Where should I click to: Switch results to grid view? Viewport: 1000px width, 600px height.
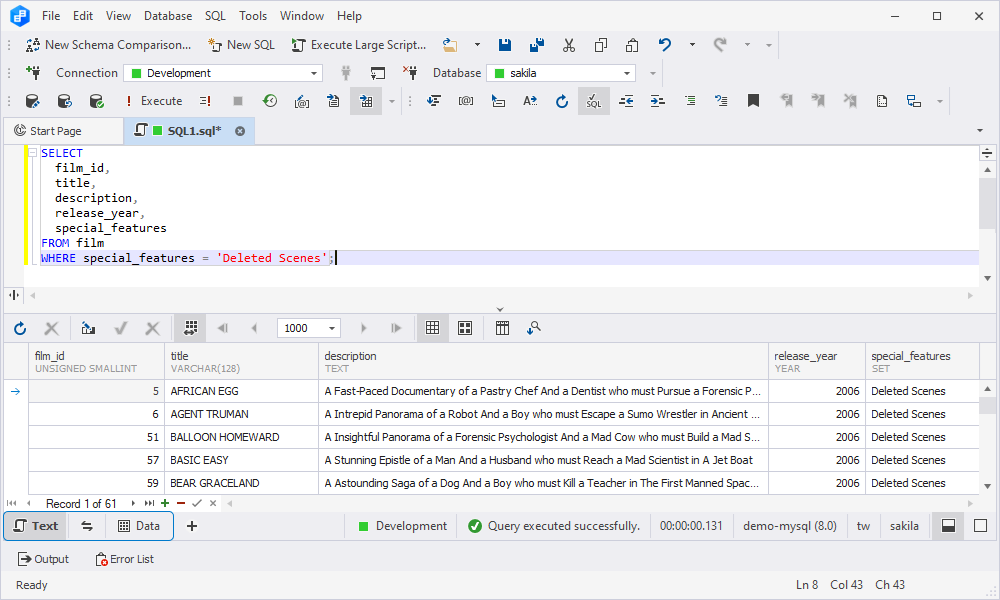coord(432,328)
